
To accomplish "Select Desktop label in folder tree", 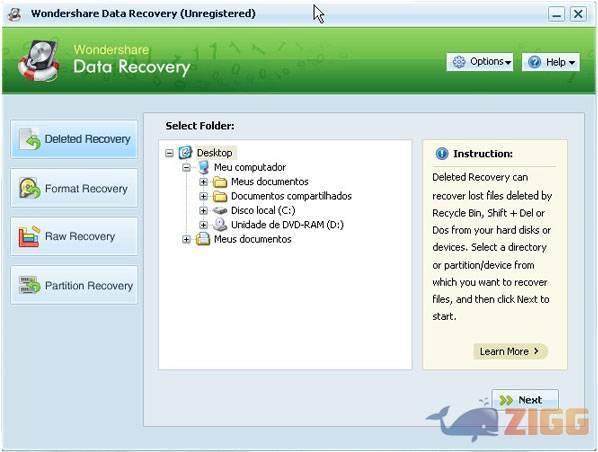I will (214, 153).
